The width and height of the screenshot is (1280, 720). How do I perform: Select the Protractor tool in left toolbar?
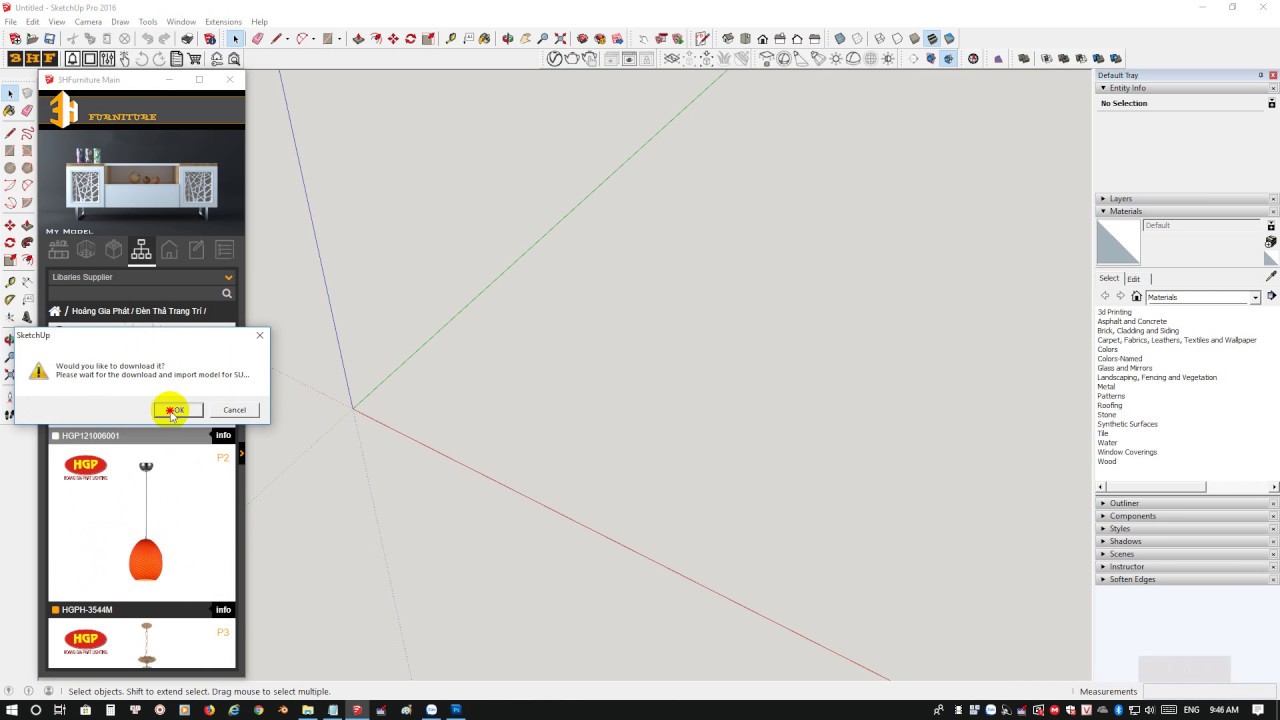(x=10, y=299)
